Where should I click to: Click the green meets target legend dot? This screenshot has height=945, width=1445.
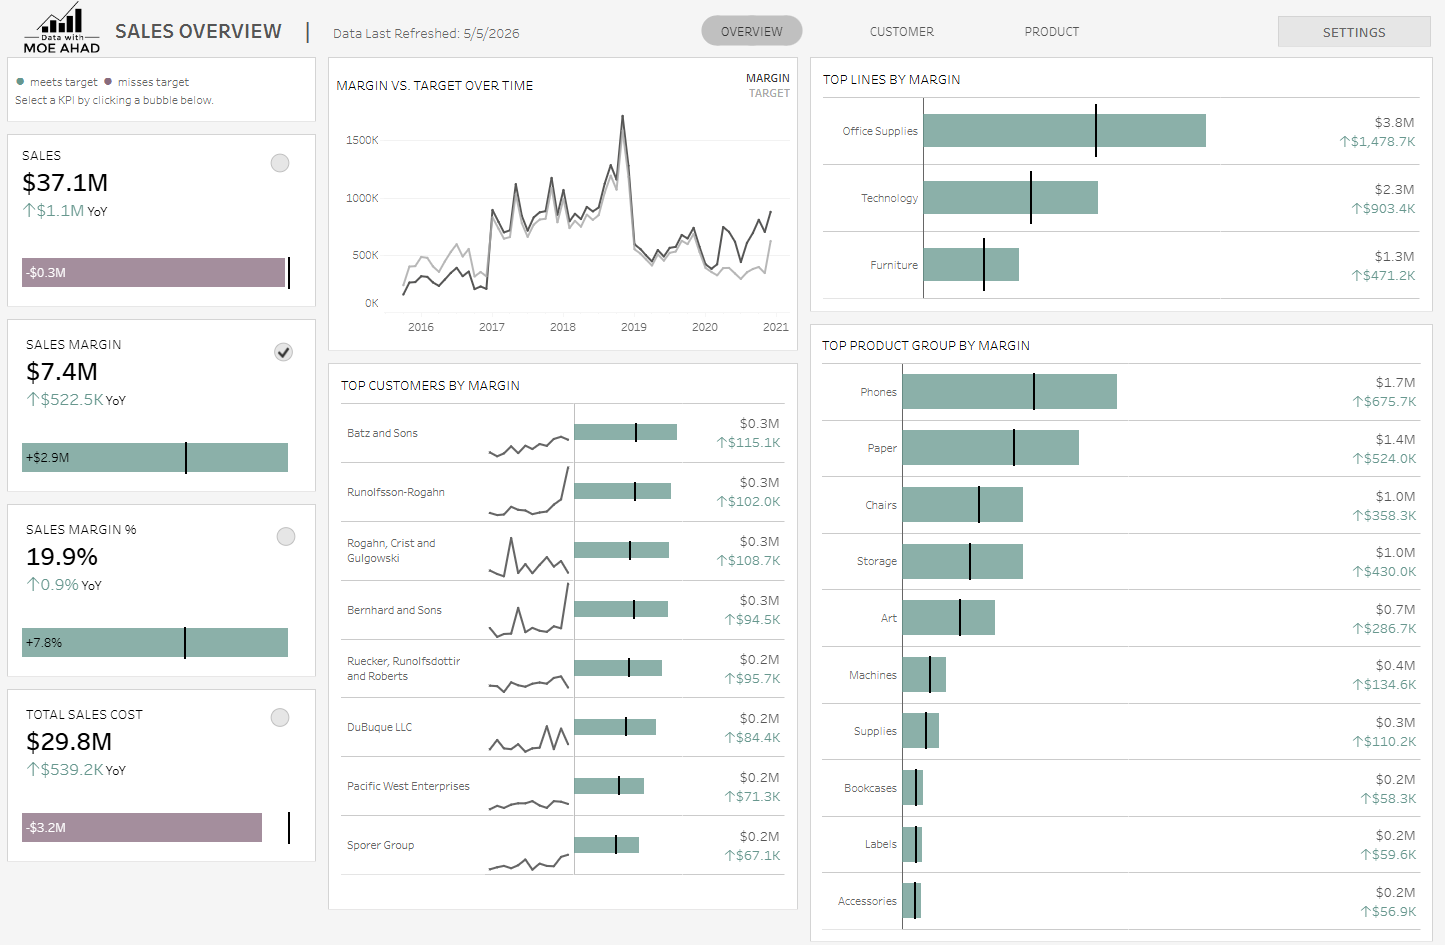click(x=20, y=82)
